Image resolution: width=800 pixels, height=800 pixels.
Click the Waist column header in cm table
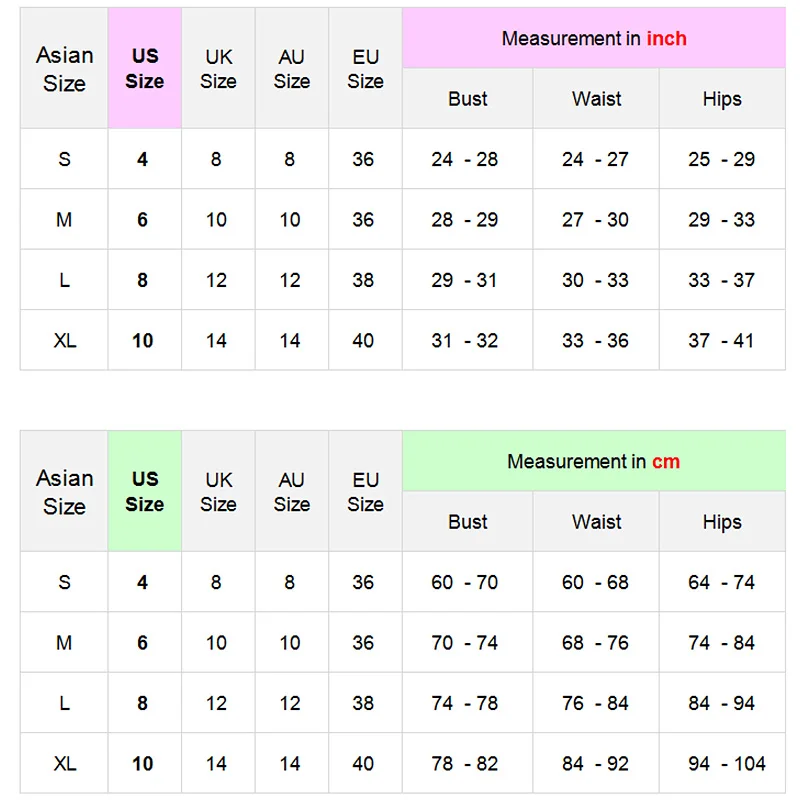596,522
